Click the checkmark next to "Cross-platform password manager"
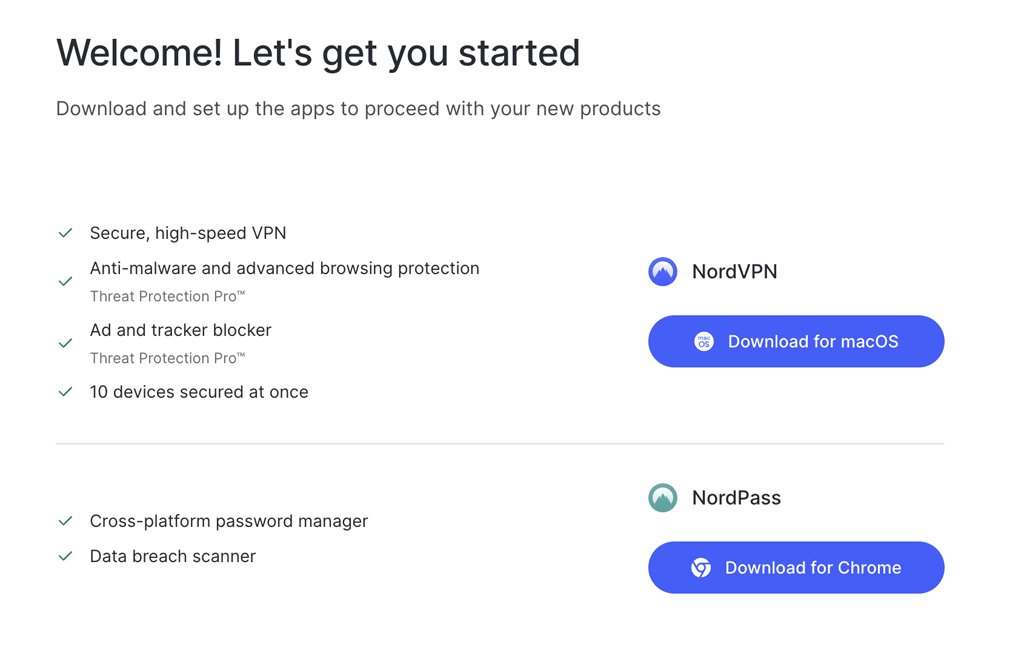Viewport: 1024px width, 650px height. [x=65, y=521]
